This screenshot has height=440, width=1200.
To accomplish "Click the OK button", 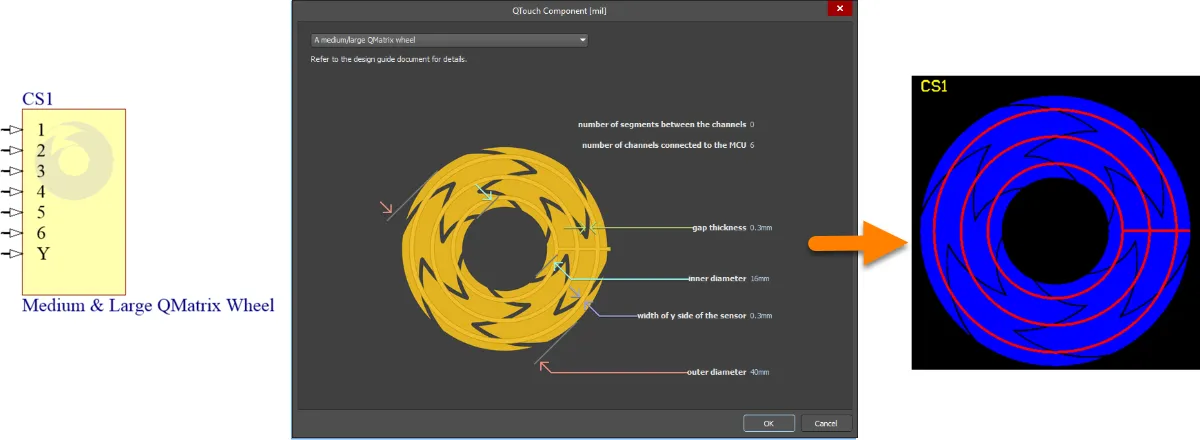I will pos(769,423).
